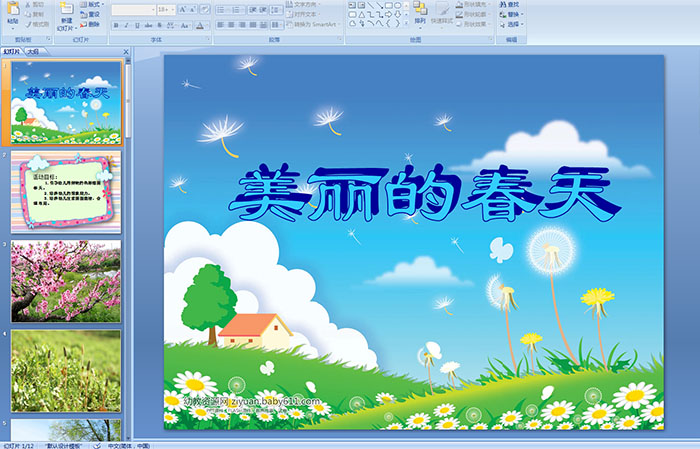The width and height of the screenshot is (700, 449).
Task: Delete the slide with 删除
Action: coord(90,24)
